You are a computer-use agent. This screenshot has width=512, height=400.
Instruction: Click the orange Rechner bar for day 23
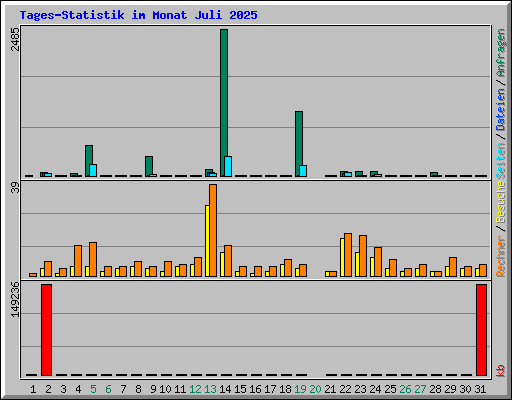tap(363, 256)
